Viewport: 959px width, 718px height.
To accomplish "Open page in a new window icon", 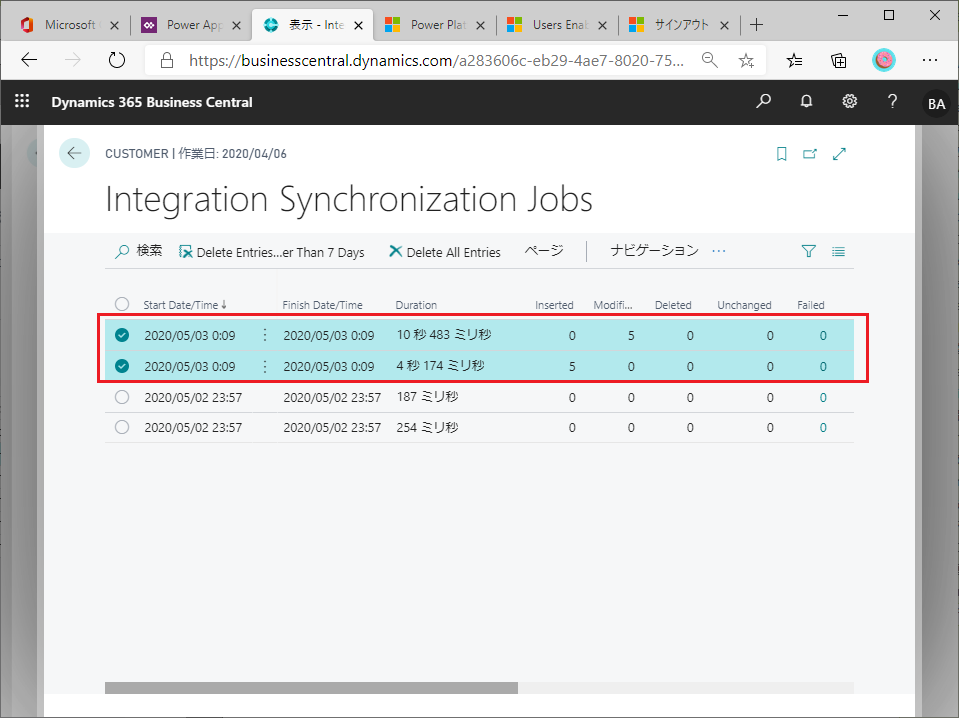I will [810, 154].
